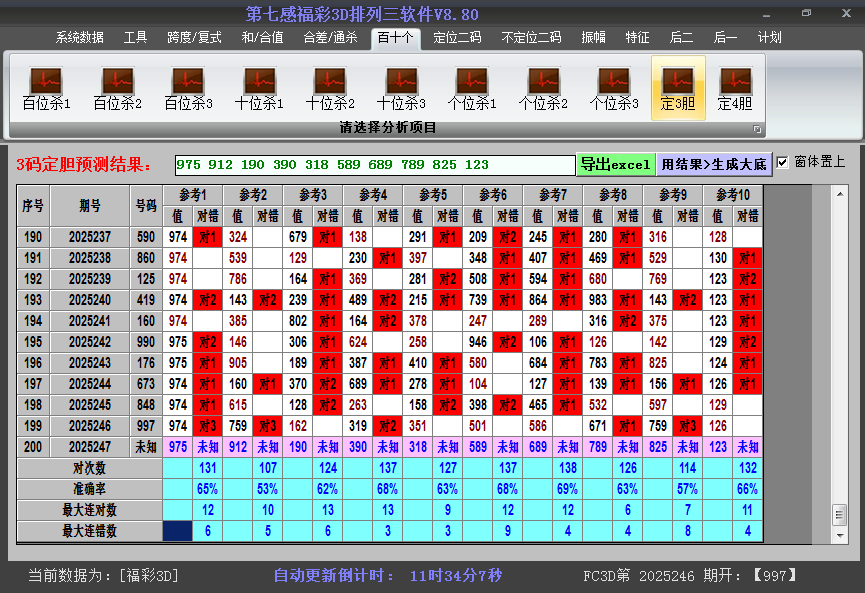865x593 pixels.
Task: Click the 对次数 row label
Action: (x=89, y=468)
